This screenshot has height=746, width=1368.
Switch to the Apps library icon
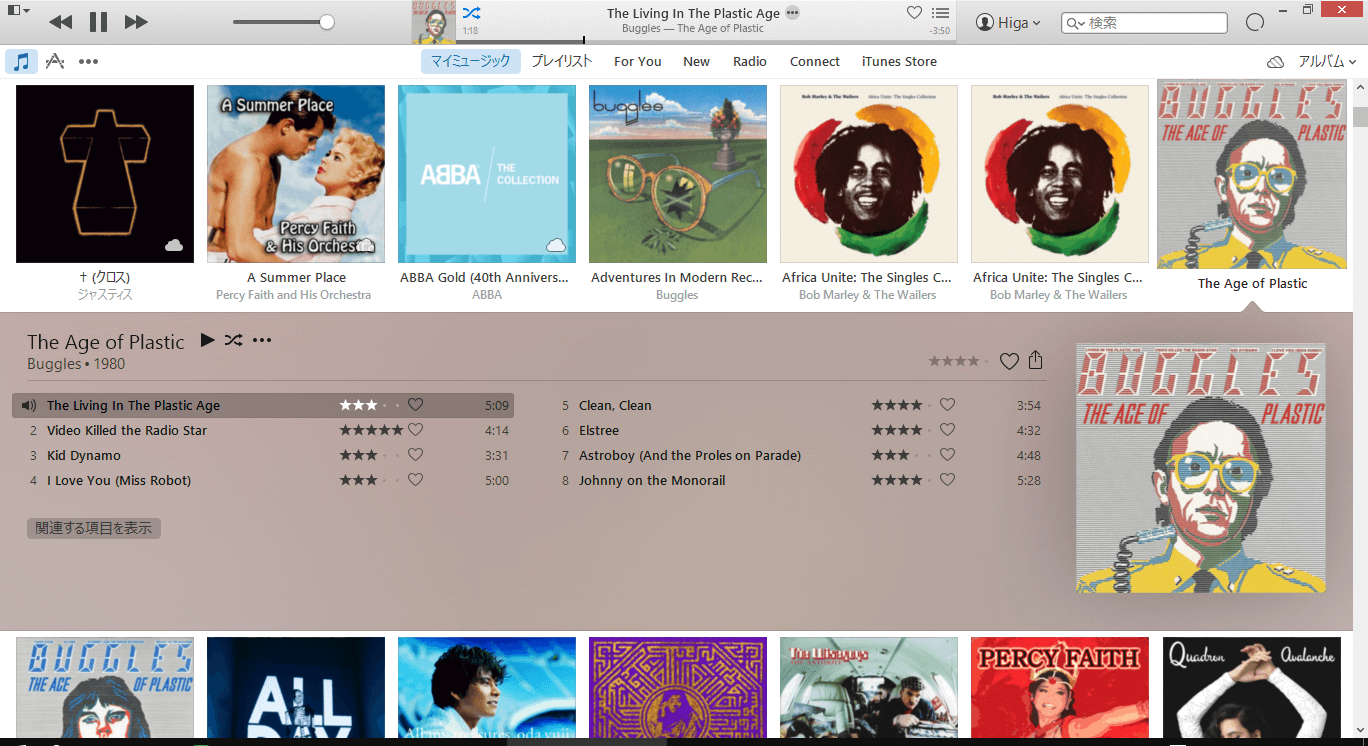55,61
